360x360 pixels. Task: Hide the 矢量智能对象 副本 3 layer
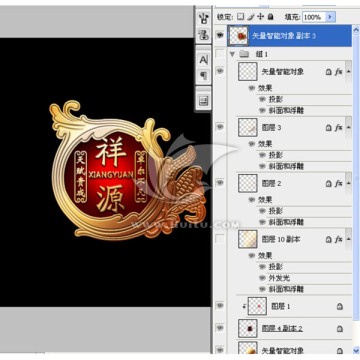point(220,36)
